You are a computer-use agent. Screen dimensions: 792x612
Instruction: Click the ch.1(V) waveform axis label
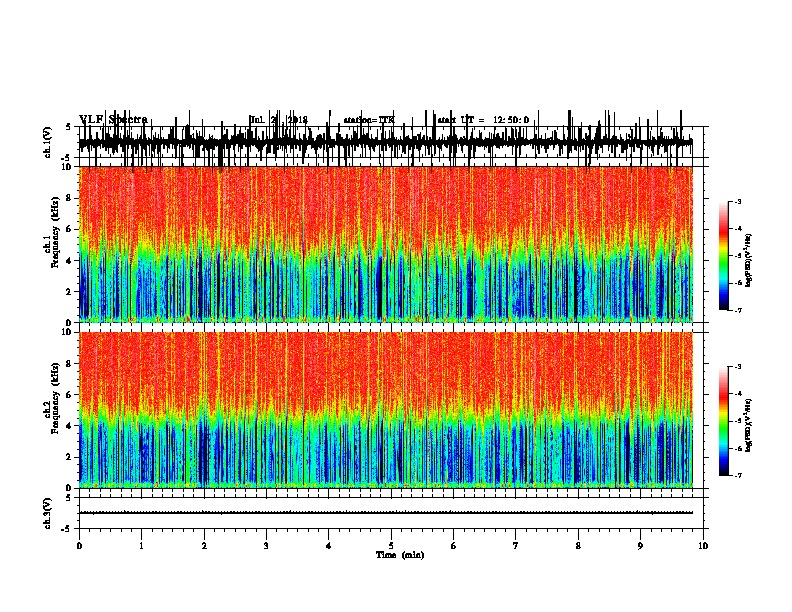pos(48,142)
